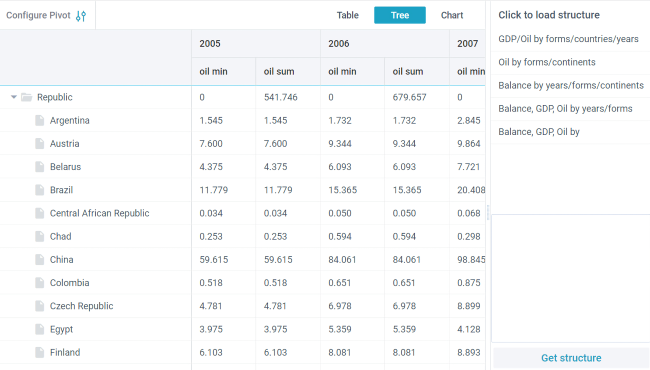The width and height of the screenshot is (650, 370).
Task: Click the 20.408 cell in Brazil row
Action: (x=468, y=190)
